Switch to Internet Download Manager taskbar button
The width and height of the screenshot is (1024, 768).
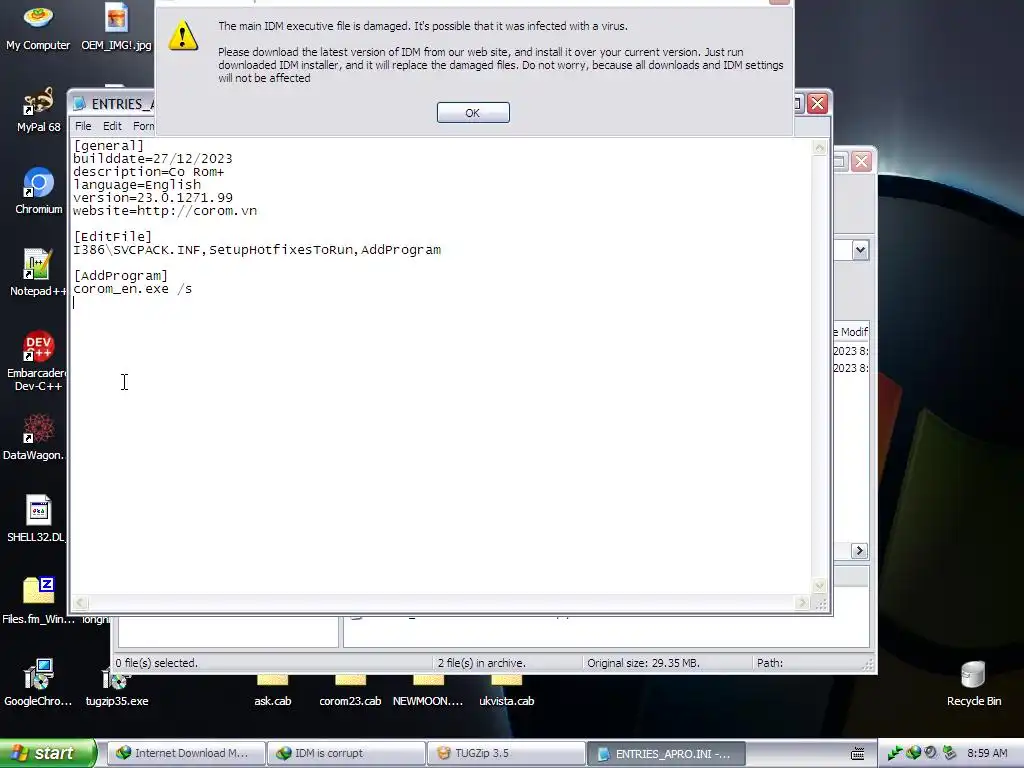pos(185,753)
